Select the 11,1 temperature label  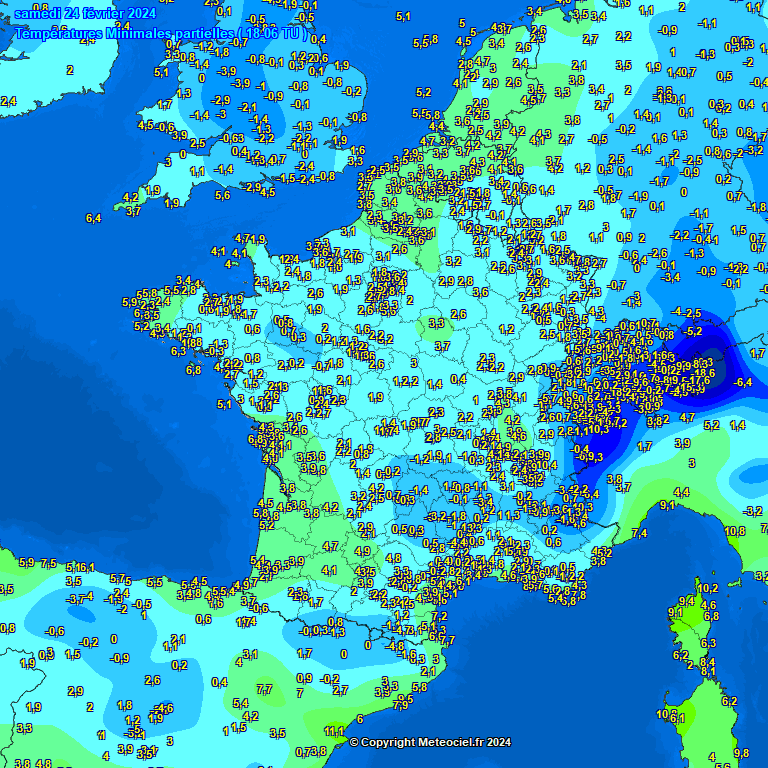(x=335, y=732)
